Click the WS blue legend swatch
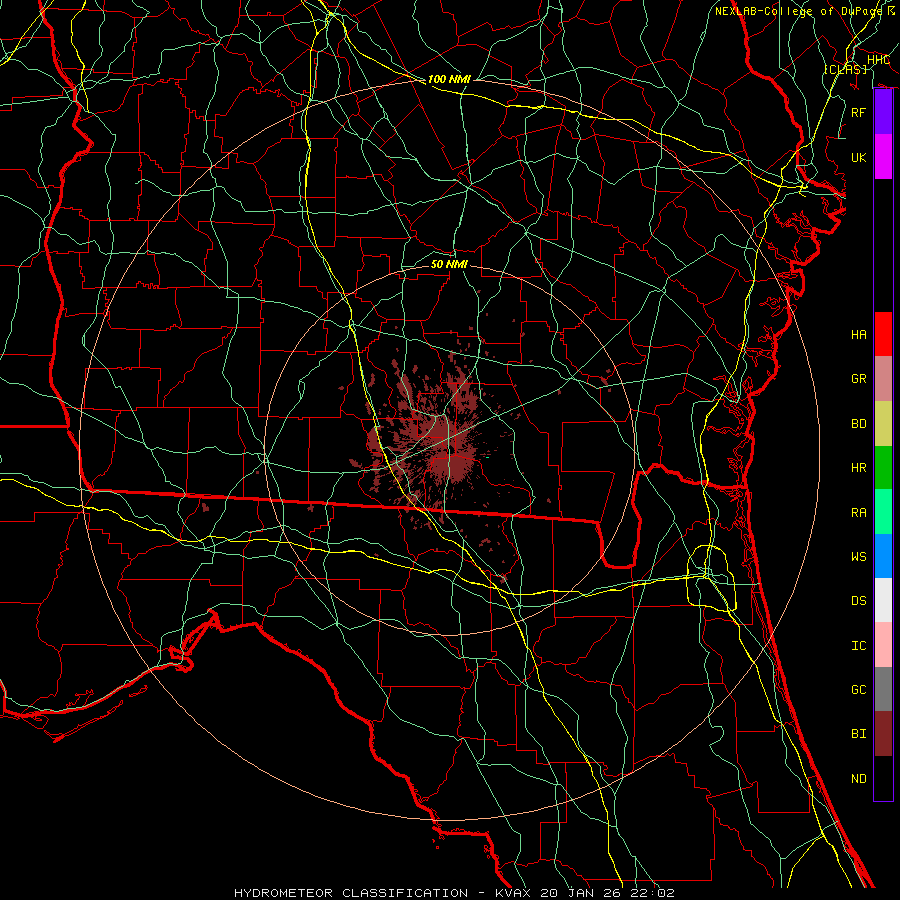 (x=883, y=556)
